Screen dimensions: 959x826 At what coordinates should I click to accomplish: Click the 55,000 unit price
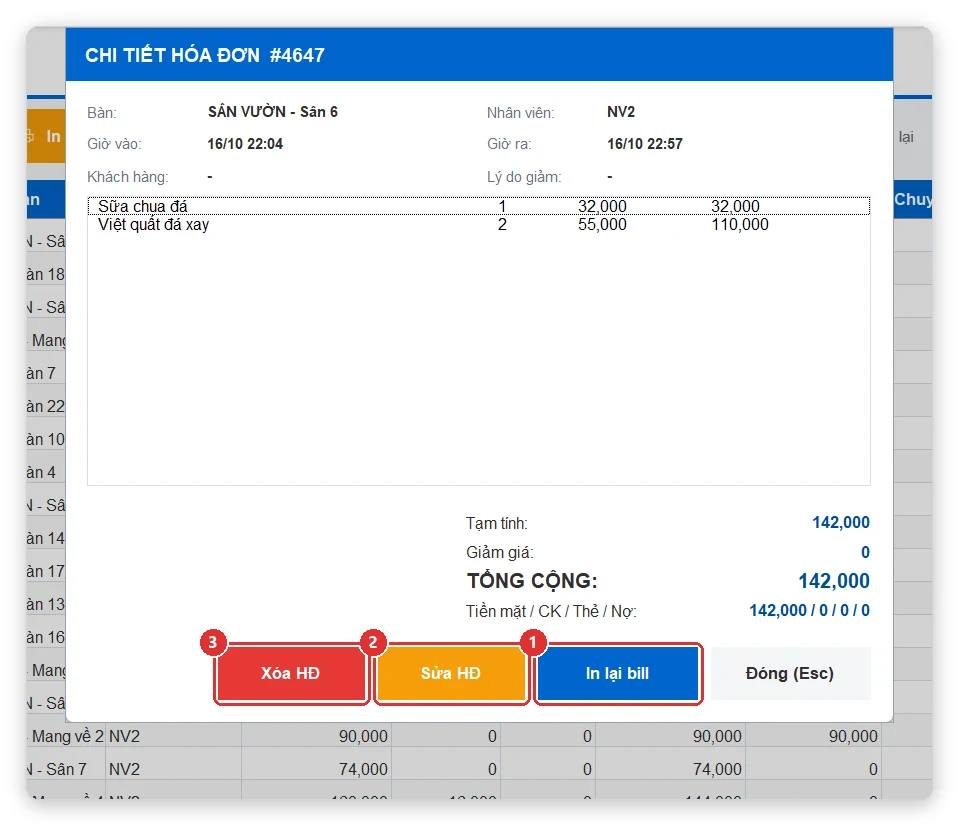tap(602, 224)
